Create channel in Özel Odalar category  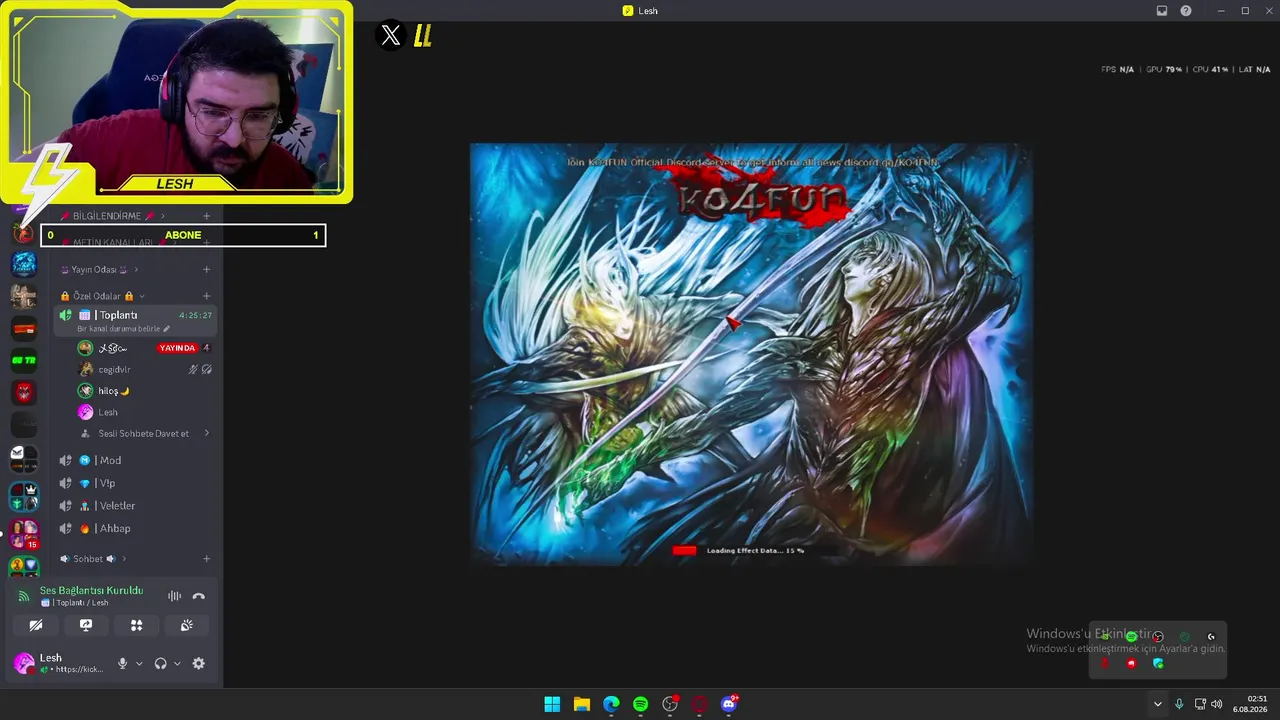[x=206, y=296]
